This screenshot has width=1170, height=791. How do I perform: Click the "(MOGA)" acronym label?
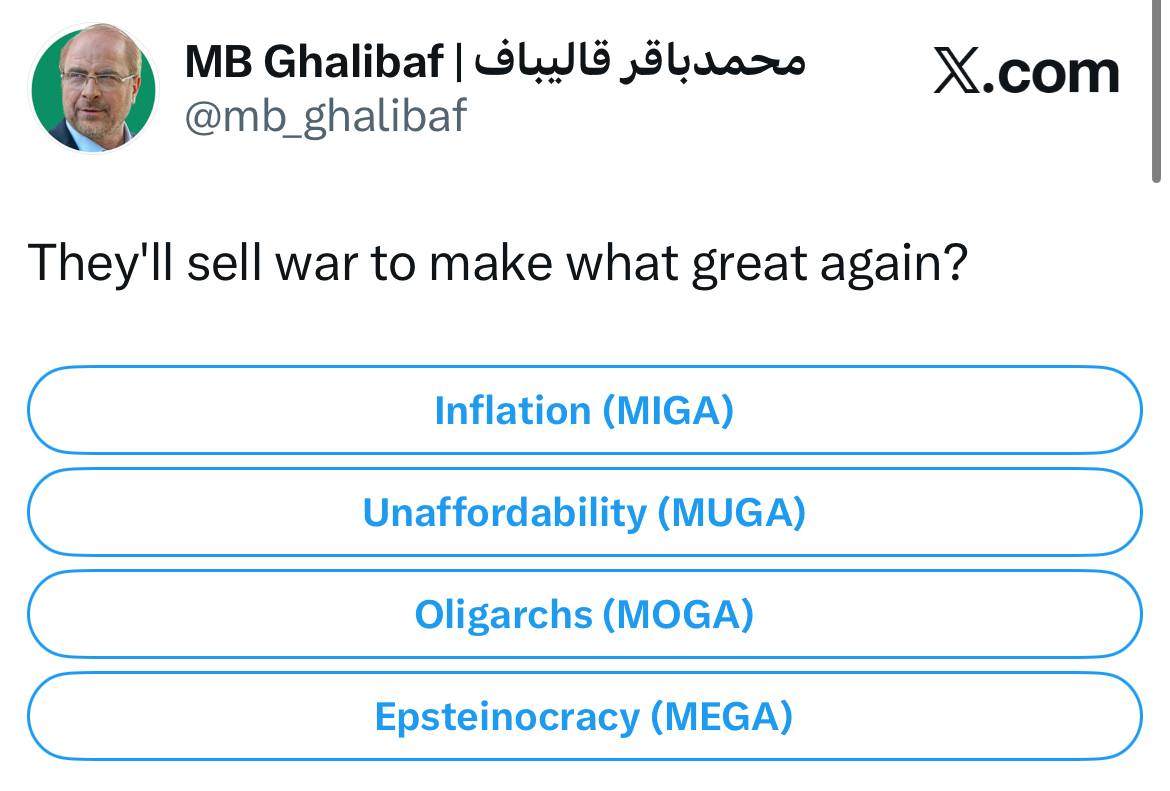click(678, 614)
